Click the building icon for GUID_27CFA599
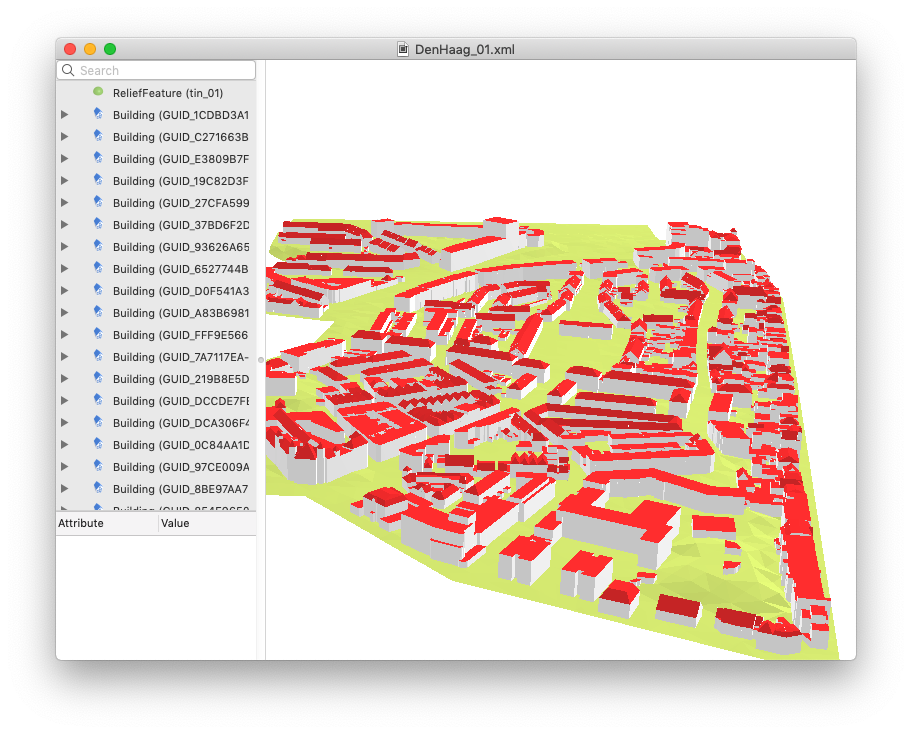The height and width of the screenshot is (734, 912). [98, 202]
